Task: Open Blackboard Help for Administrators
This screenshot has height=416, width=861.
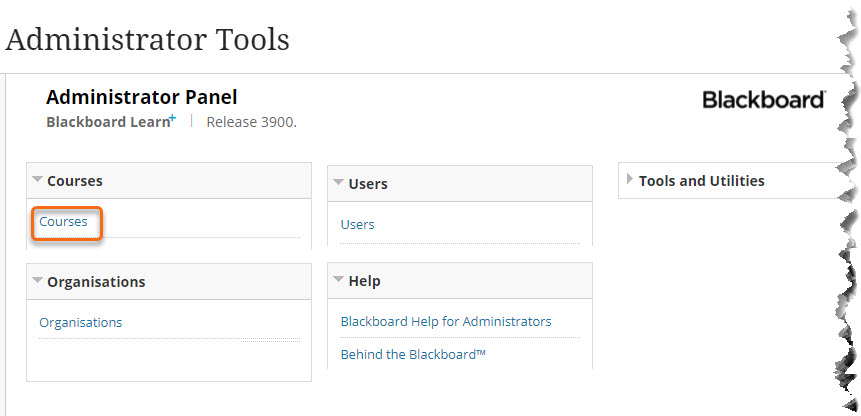Action: pos(446,322)
